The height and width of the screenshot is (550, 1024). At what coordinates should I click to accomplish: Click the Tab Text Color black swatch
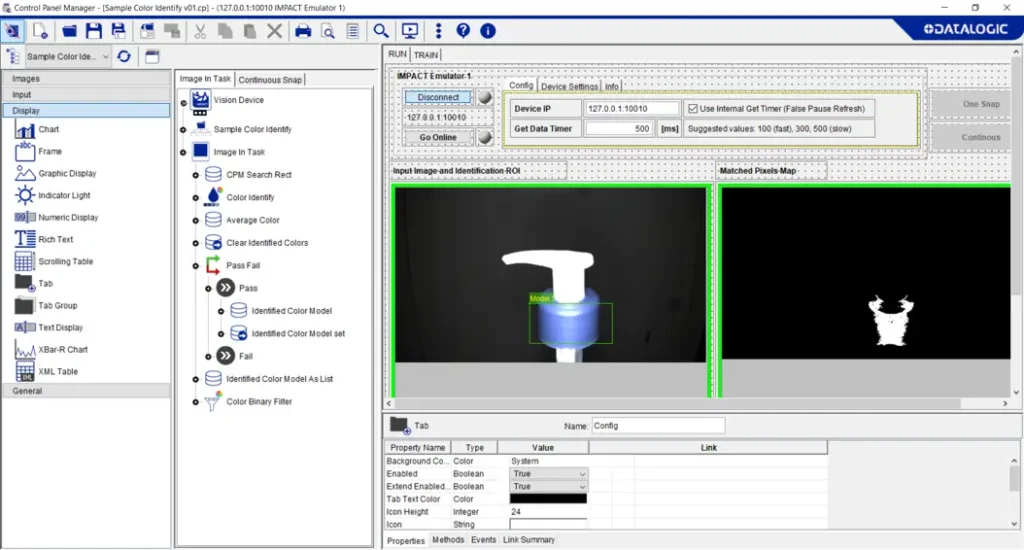pos(548,499)
